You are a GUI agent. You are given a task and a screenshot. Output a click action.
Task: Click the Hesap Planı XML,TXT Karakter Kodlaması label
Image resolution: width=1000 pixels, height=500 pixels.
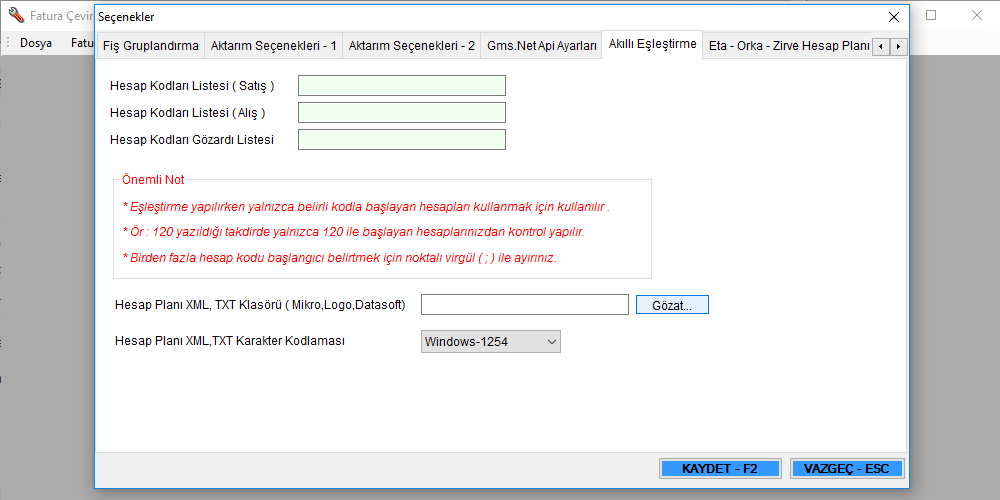tap(230, 341)
